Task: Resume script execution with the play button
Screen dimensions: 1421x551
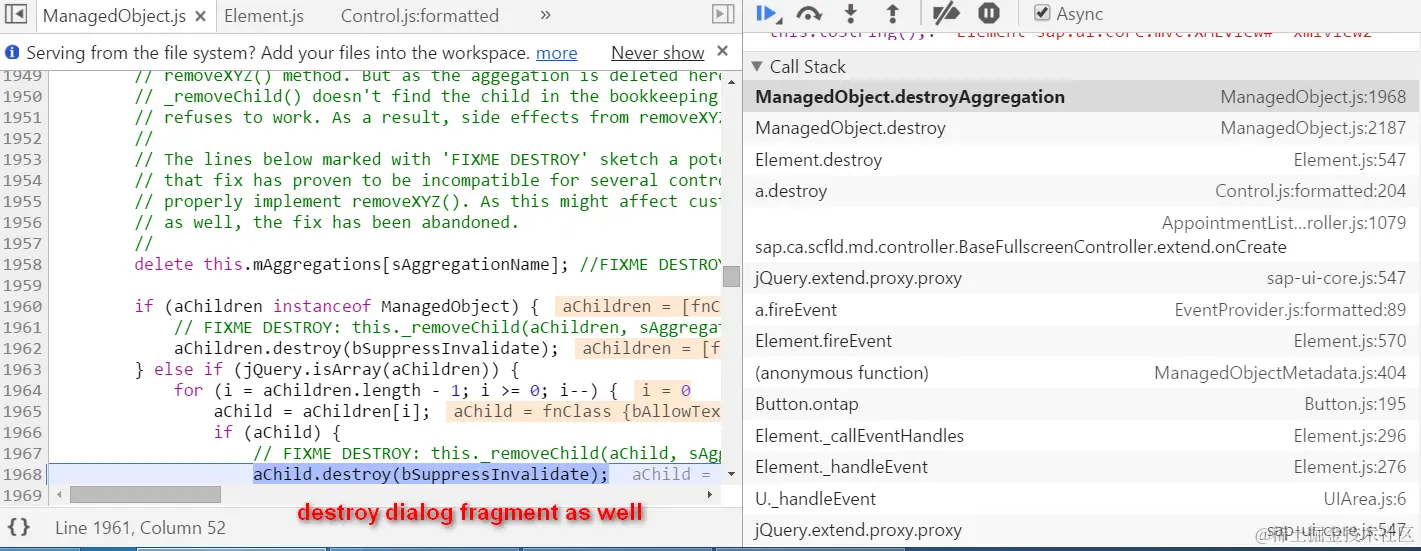Action: click(767, 14)
